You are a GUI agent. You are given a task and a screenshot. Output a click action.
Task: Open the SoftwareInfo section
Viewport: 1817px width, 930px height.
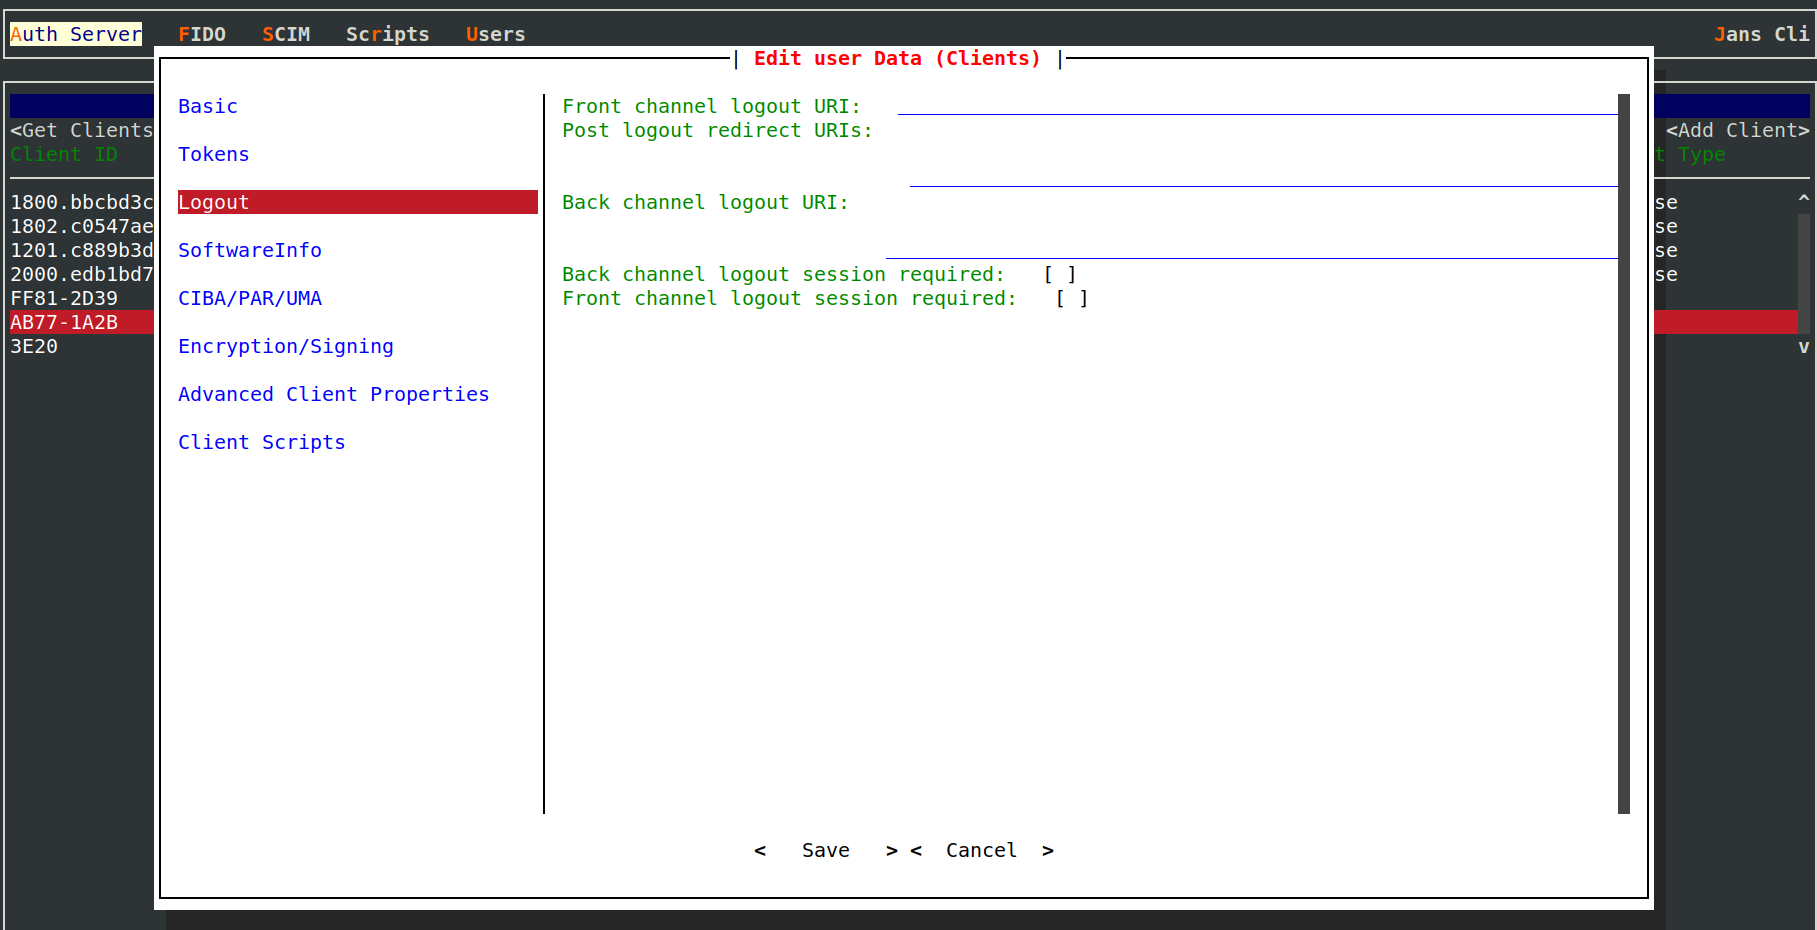[x=250, y=250]
